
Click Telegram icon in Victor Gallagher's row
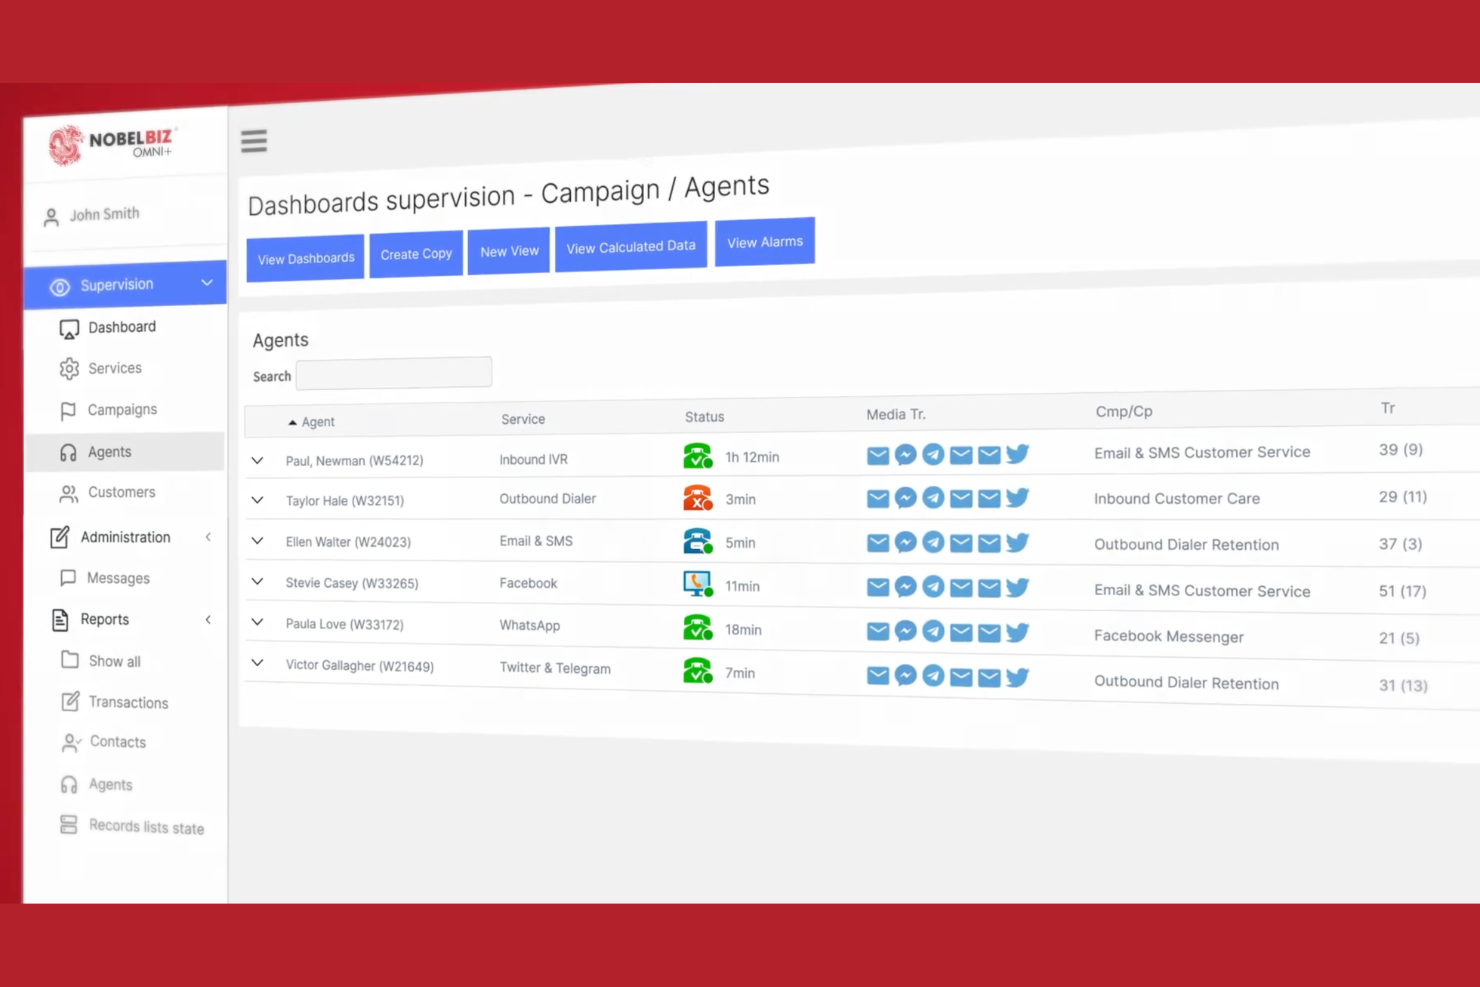click(933, 676)
